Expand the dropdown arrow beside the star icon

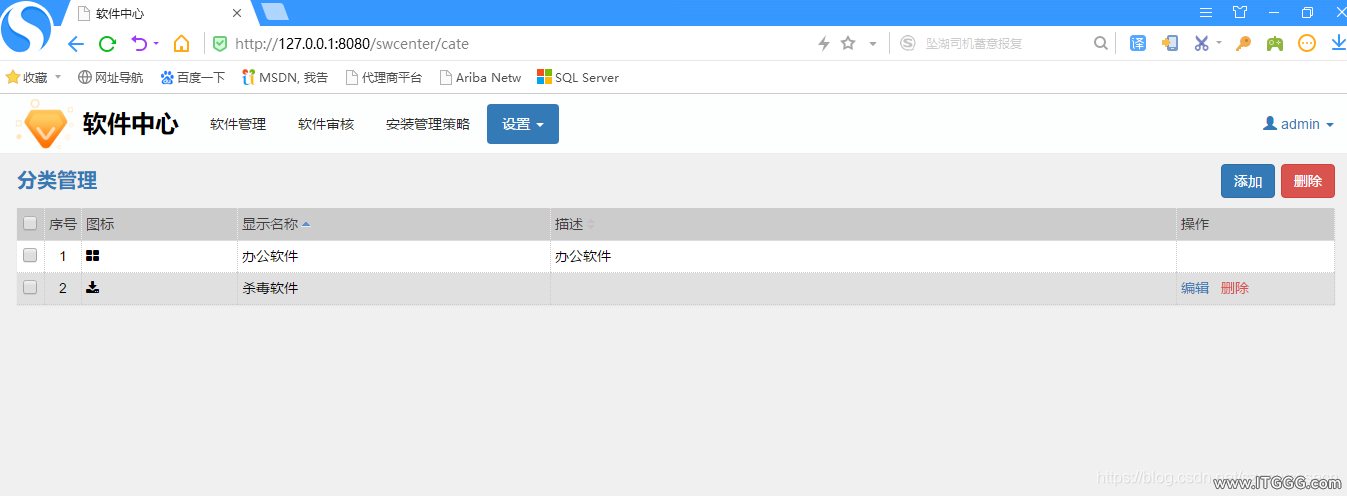coord(872,44)
